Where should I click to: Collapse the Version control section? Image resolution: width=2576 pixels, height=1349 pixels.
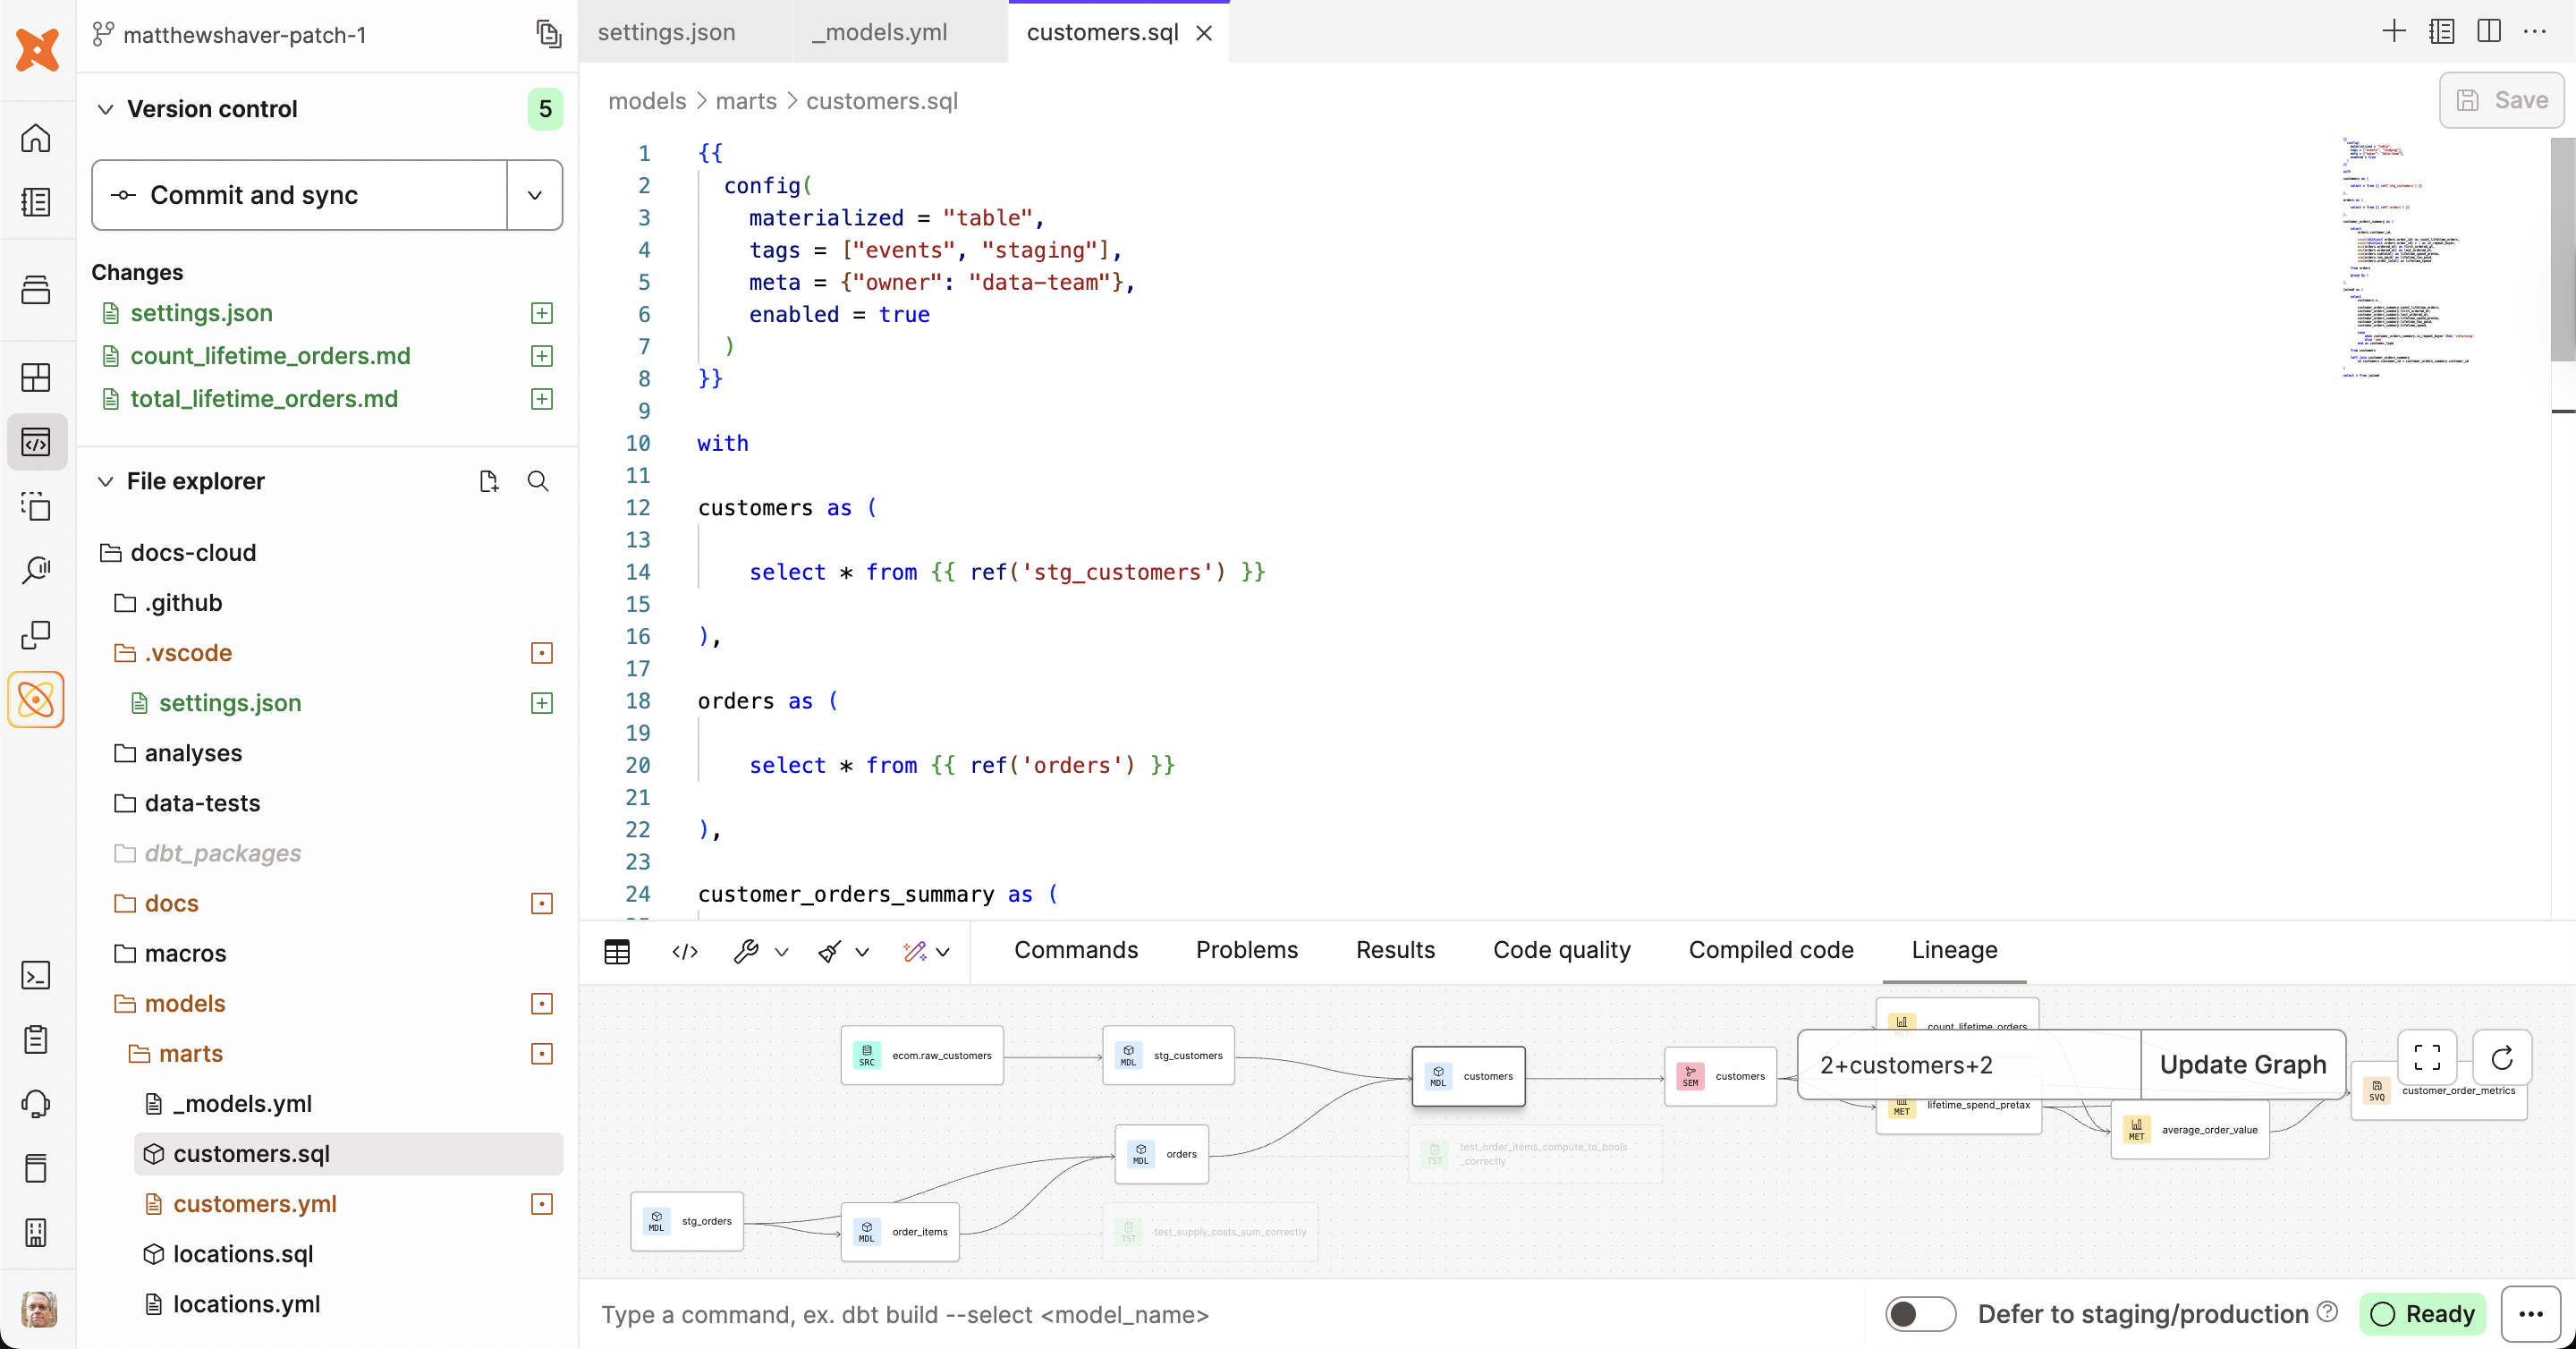[x=106, y=109]
